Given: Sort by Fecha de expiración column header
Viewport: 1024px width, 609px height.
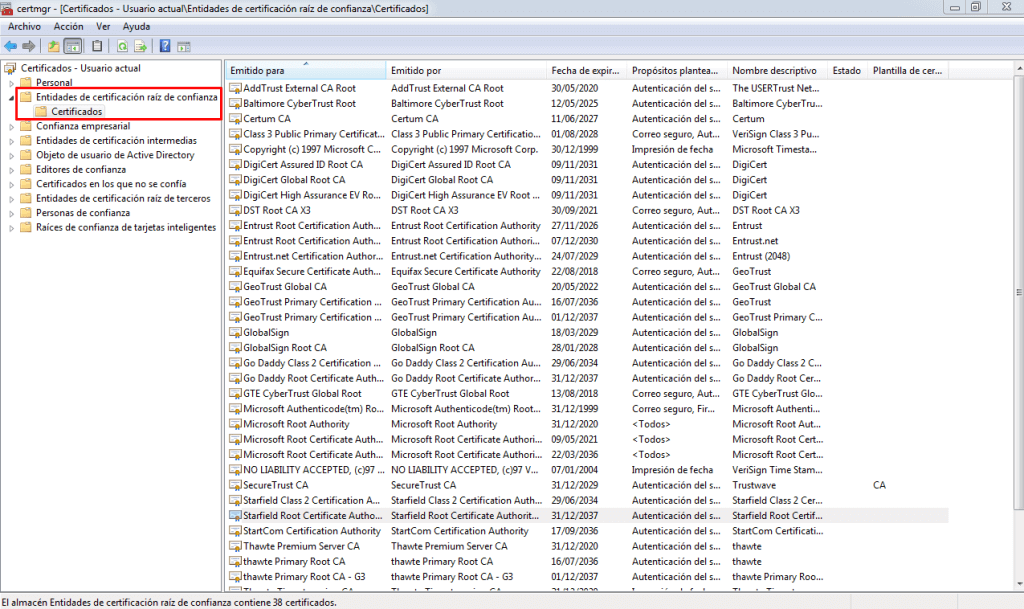Looking at the screenshot, I should [x=586, y=70].
